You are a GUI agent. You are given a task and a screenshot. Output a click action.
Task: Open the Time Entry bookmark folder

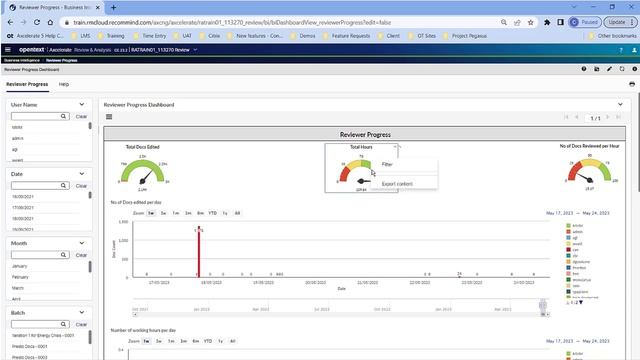150,36
